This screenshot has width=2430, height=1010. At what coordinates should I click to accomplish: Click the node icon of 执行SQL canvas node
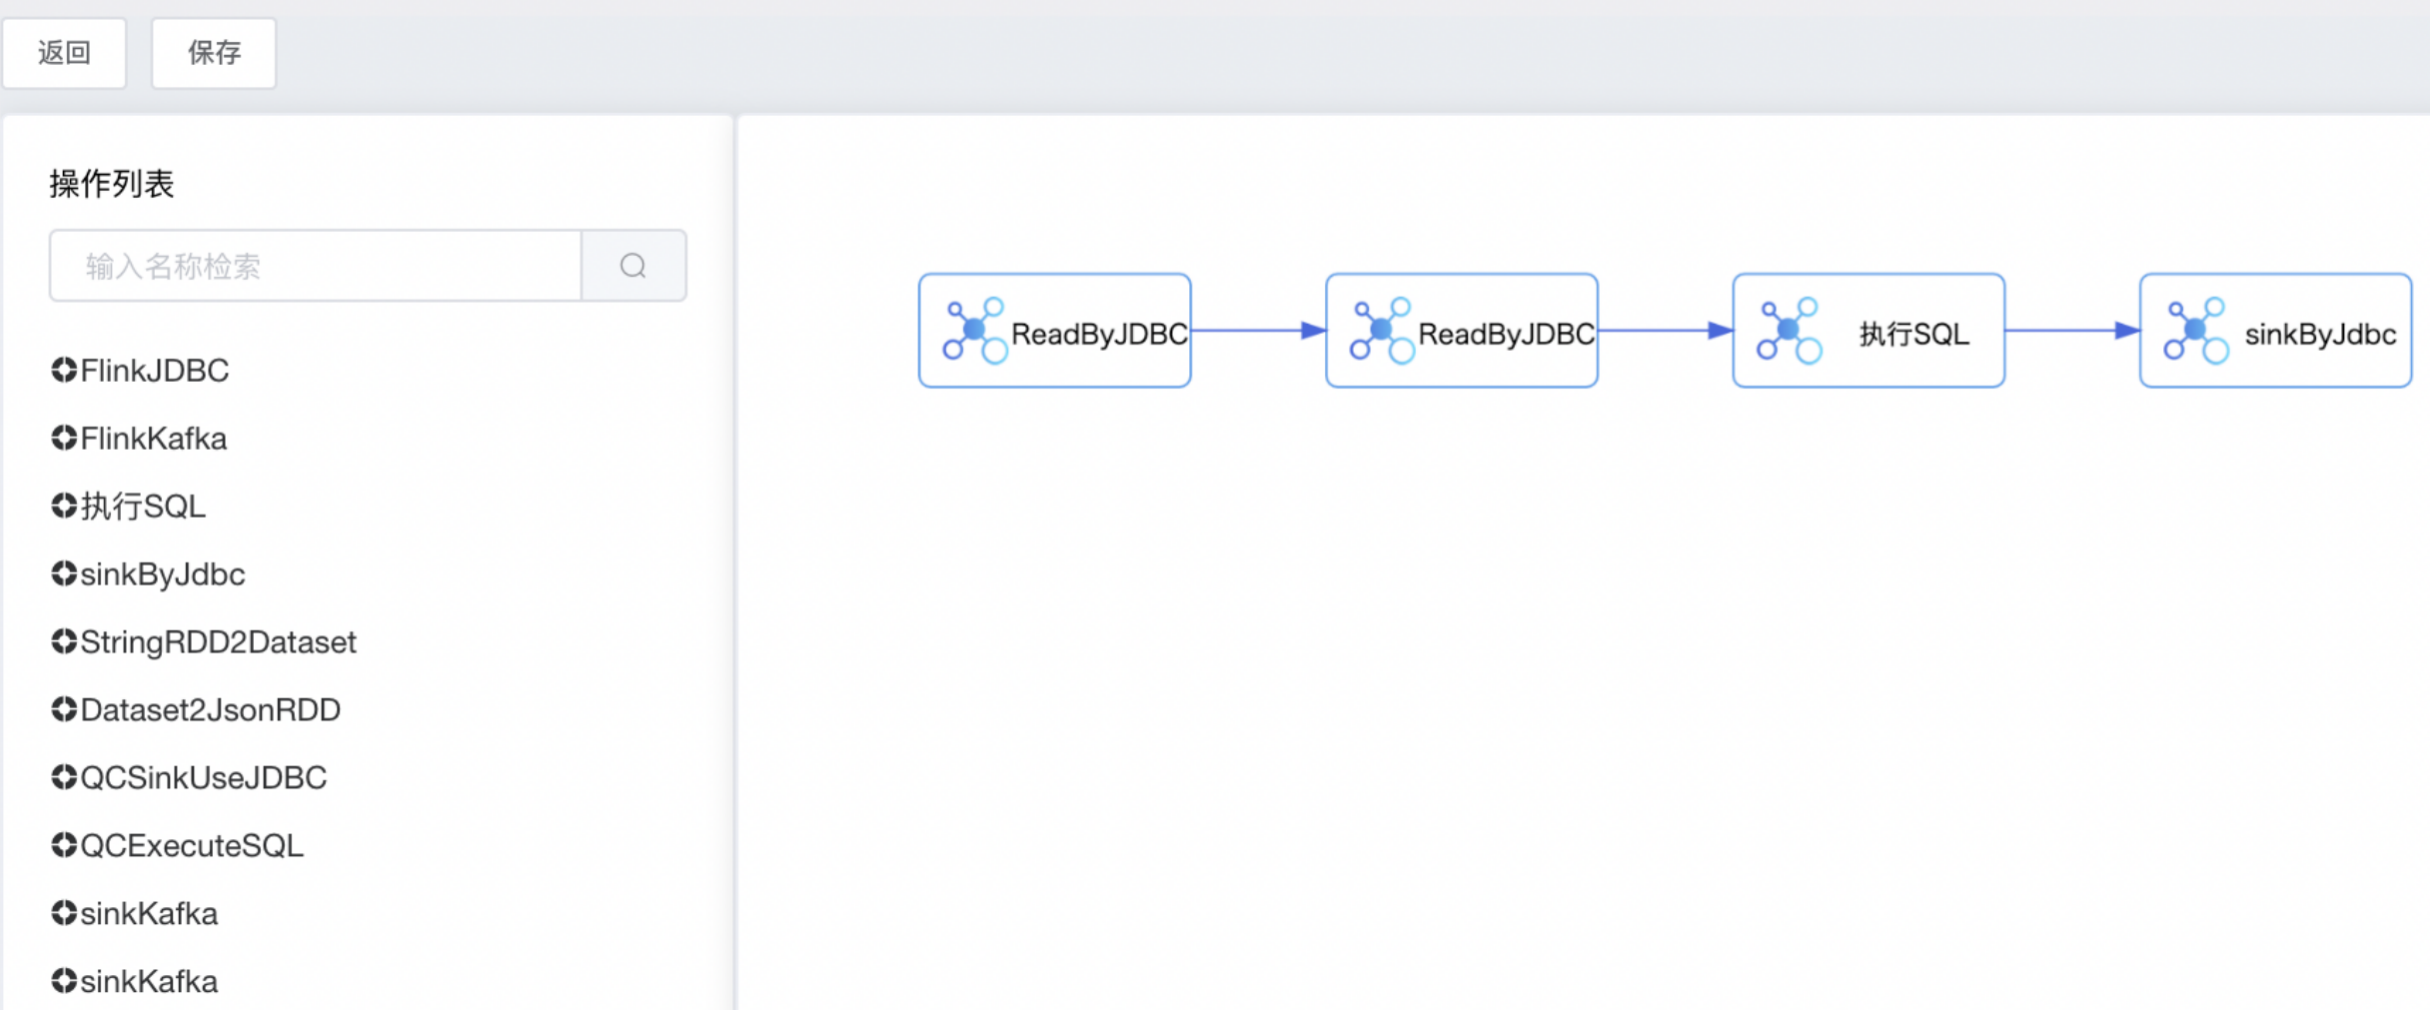point(1790,331)
